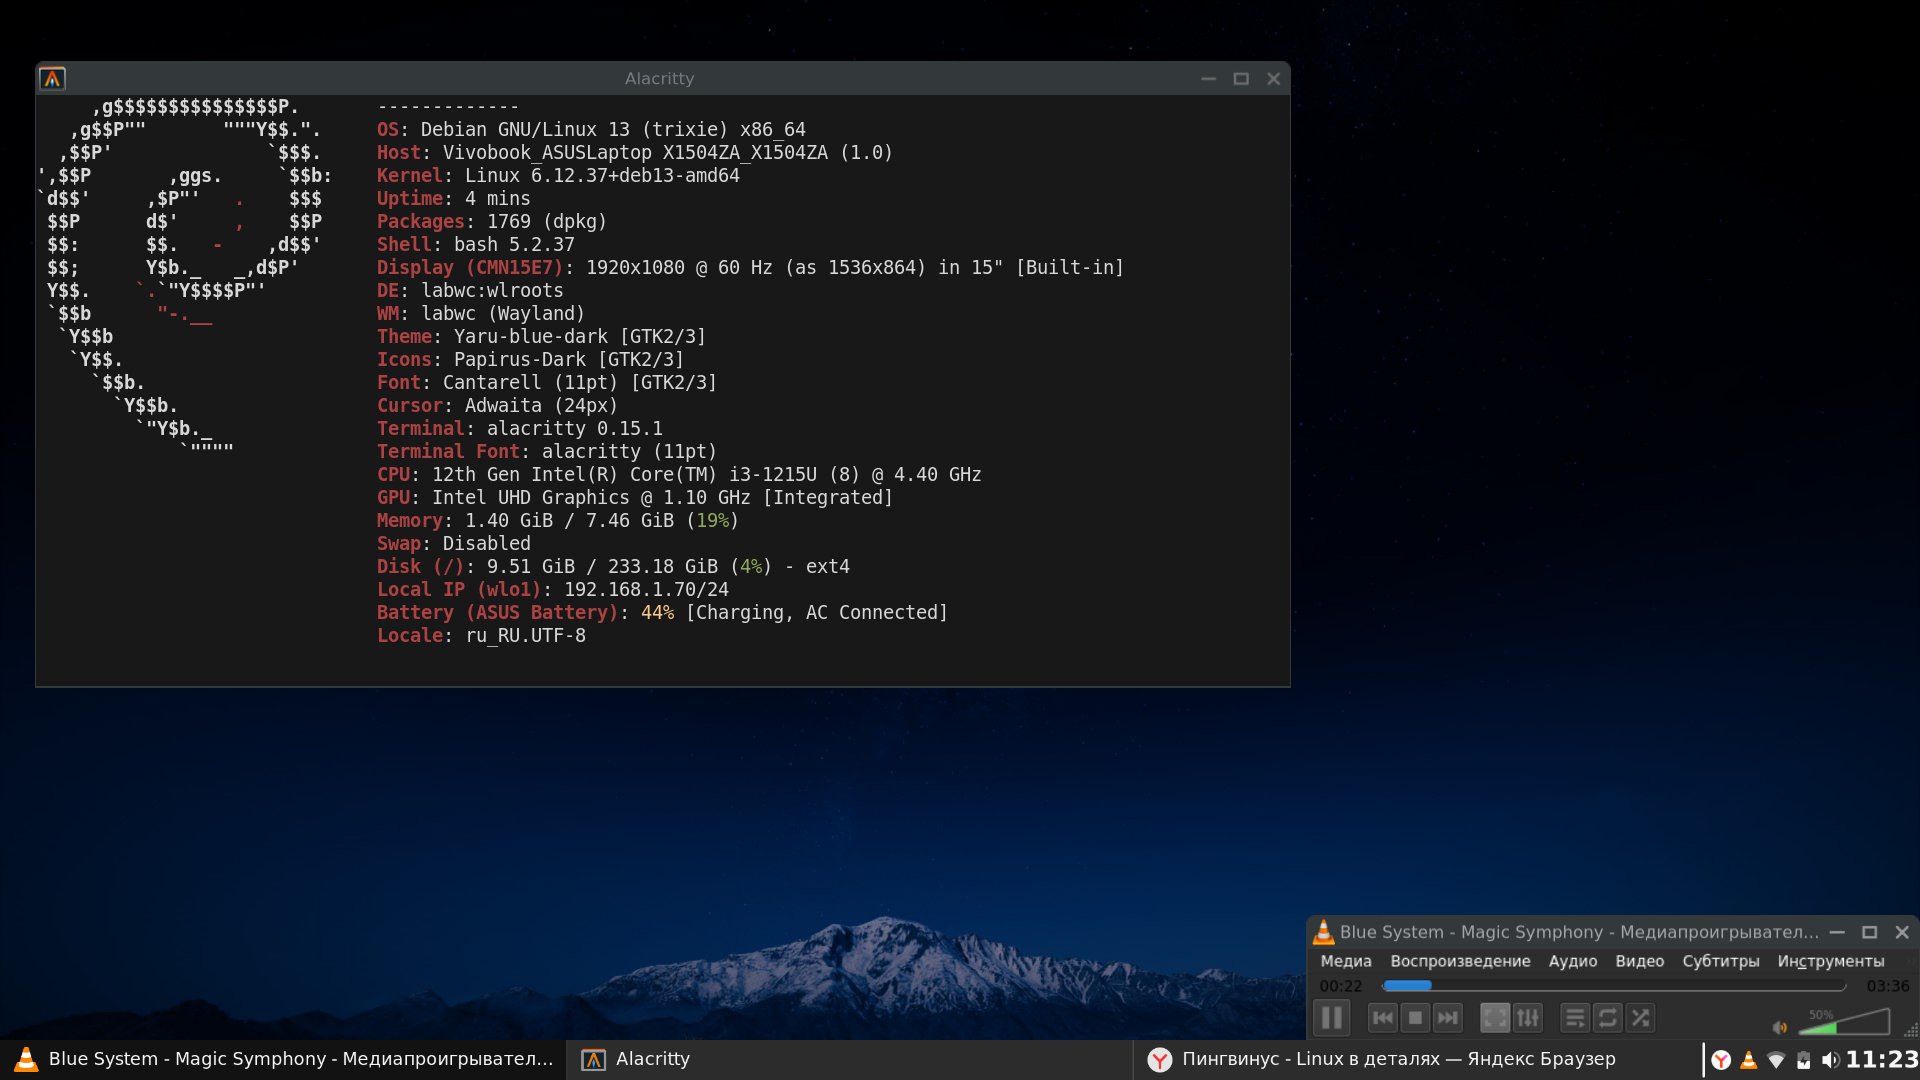This screenshot has height=1080, width=1920.
Task: Show the VLC playlist icon
Action: pyautogui.click(x=1575, y=1018)
